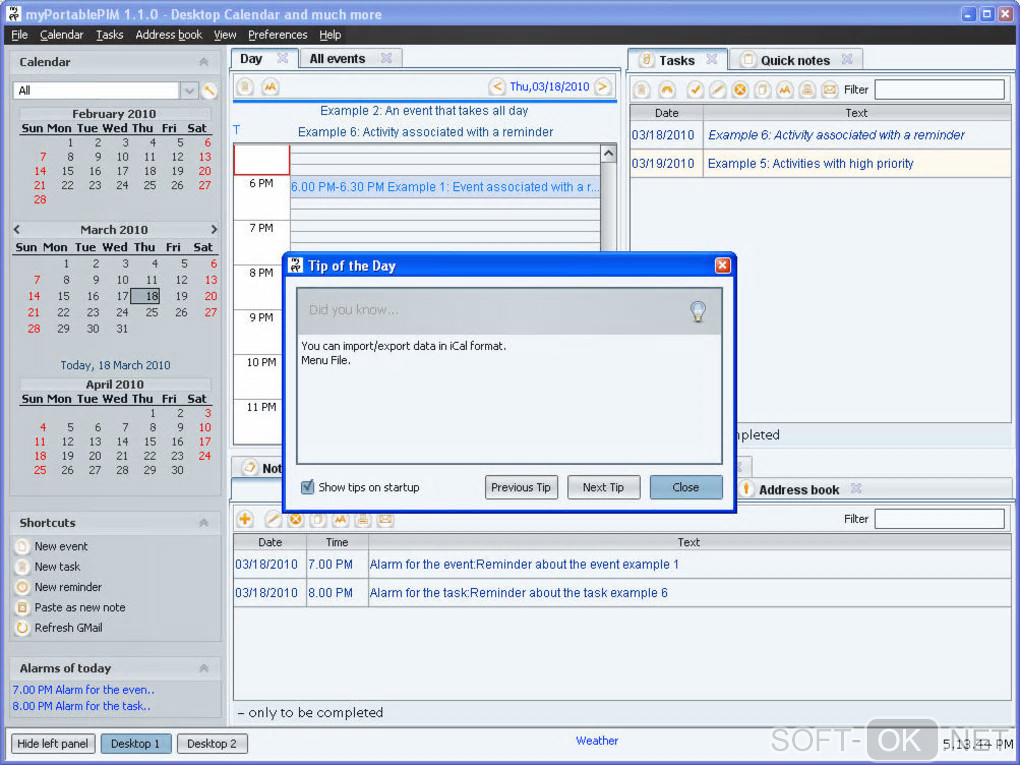Click the Weather link
Image resolution: width=1020 pixels, height=765 pixels.
(x=597, y=740)
